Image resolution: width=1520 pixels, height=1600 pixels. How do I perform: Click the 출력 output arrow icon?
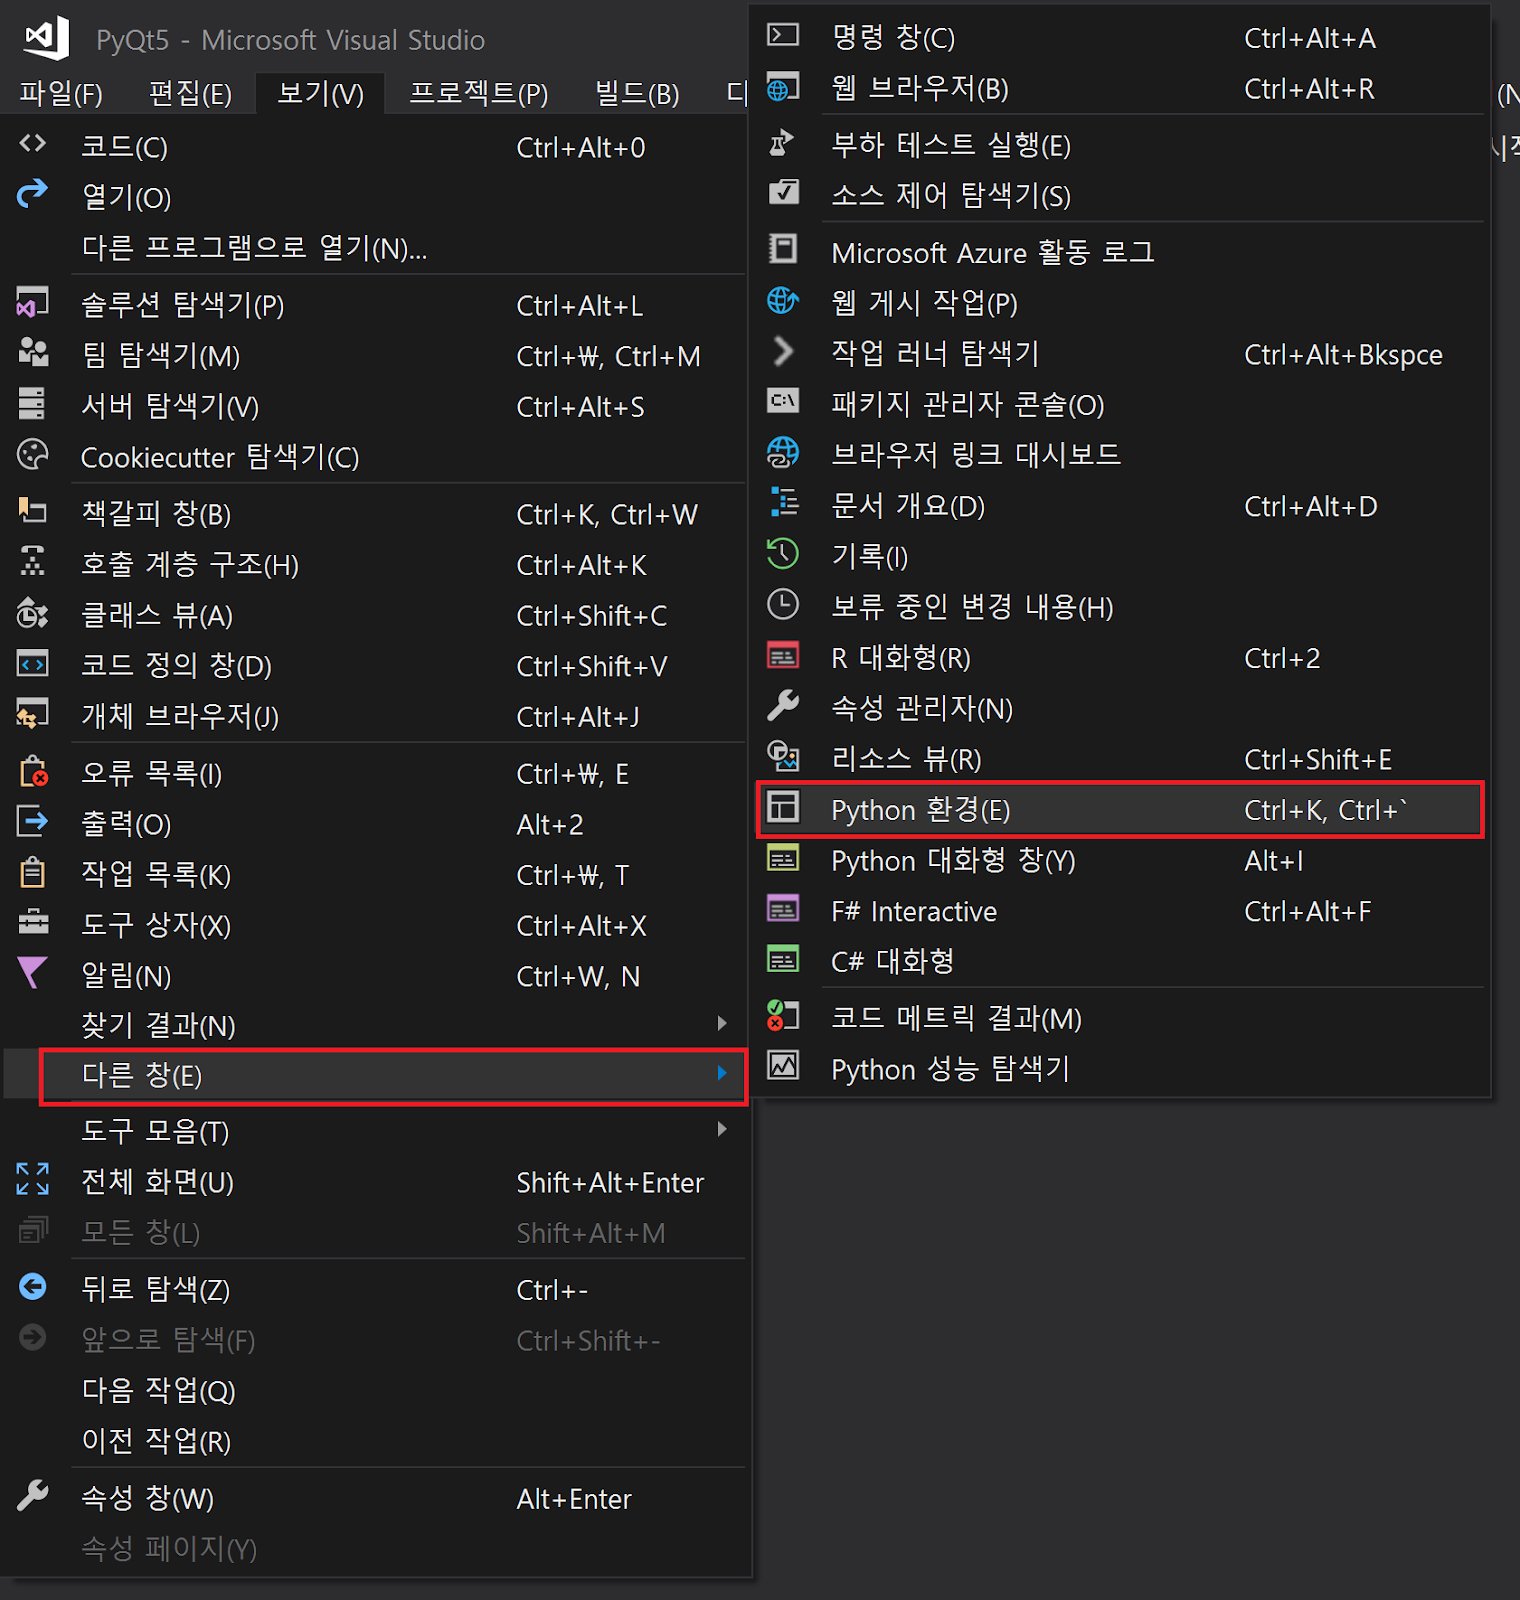(x=32, y=822)
